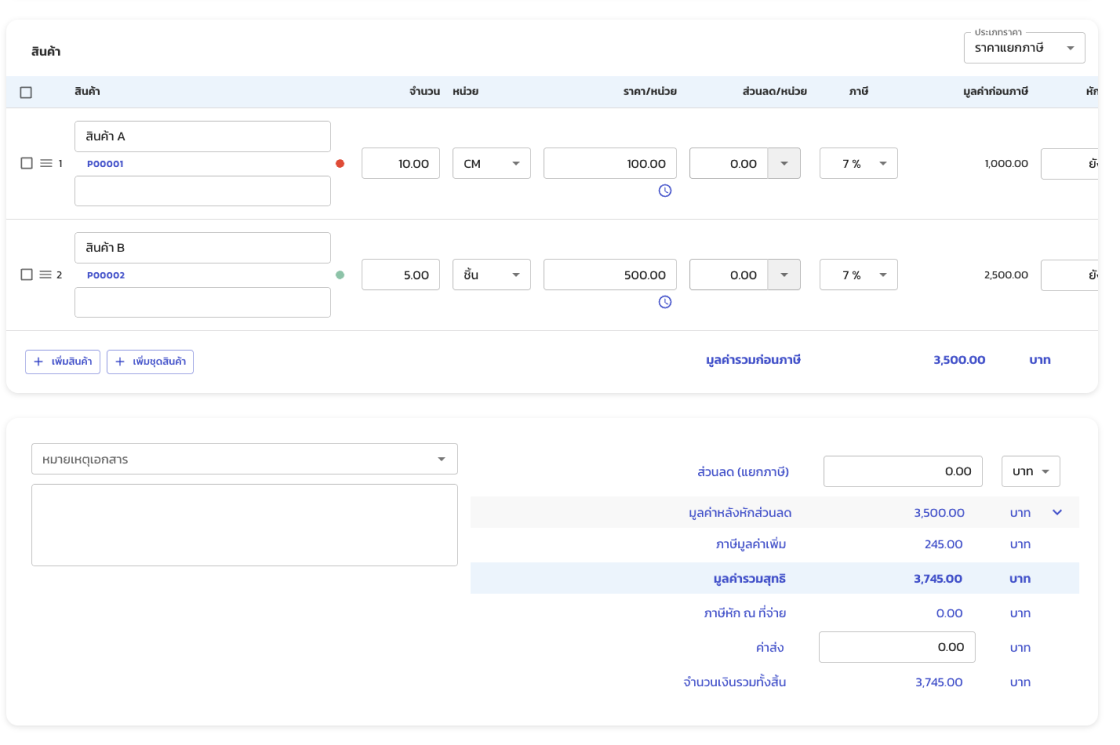
Task: Click เพิ่มชุดสินค้า button
Action: pyautogui.click(x=150, y=361)
